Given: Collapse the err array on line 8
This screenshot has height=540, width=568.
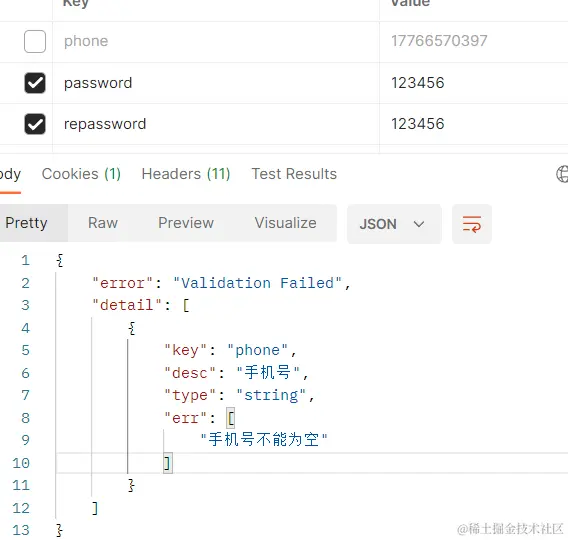Looking at the screenshot, I should click(231, 418).
